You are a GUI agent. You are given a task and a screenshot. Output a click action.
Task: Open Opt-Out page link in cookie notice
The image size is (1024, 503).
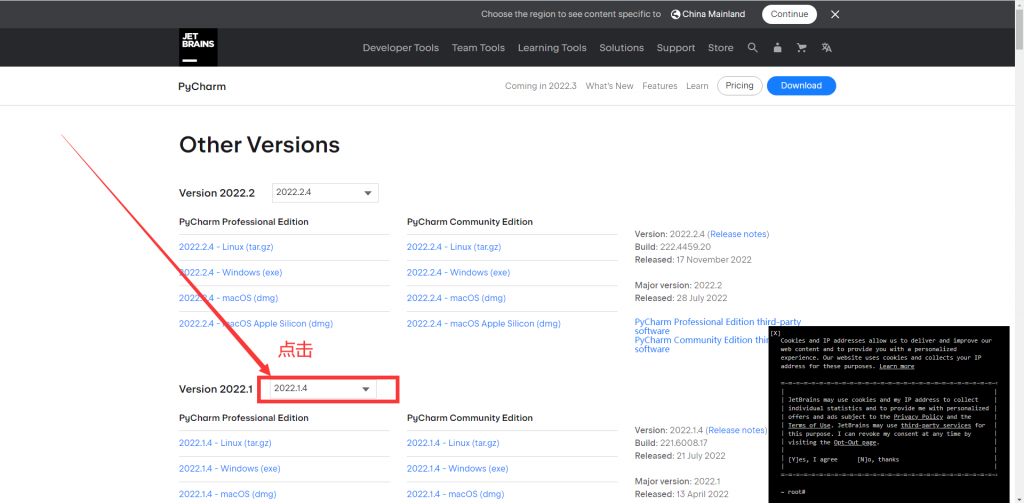(x=856, y=442)
